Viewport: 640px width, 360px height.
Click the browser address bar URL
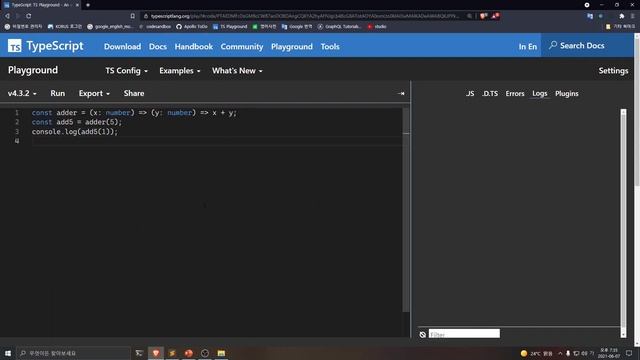(304, 16)
